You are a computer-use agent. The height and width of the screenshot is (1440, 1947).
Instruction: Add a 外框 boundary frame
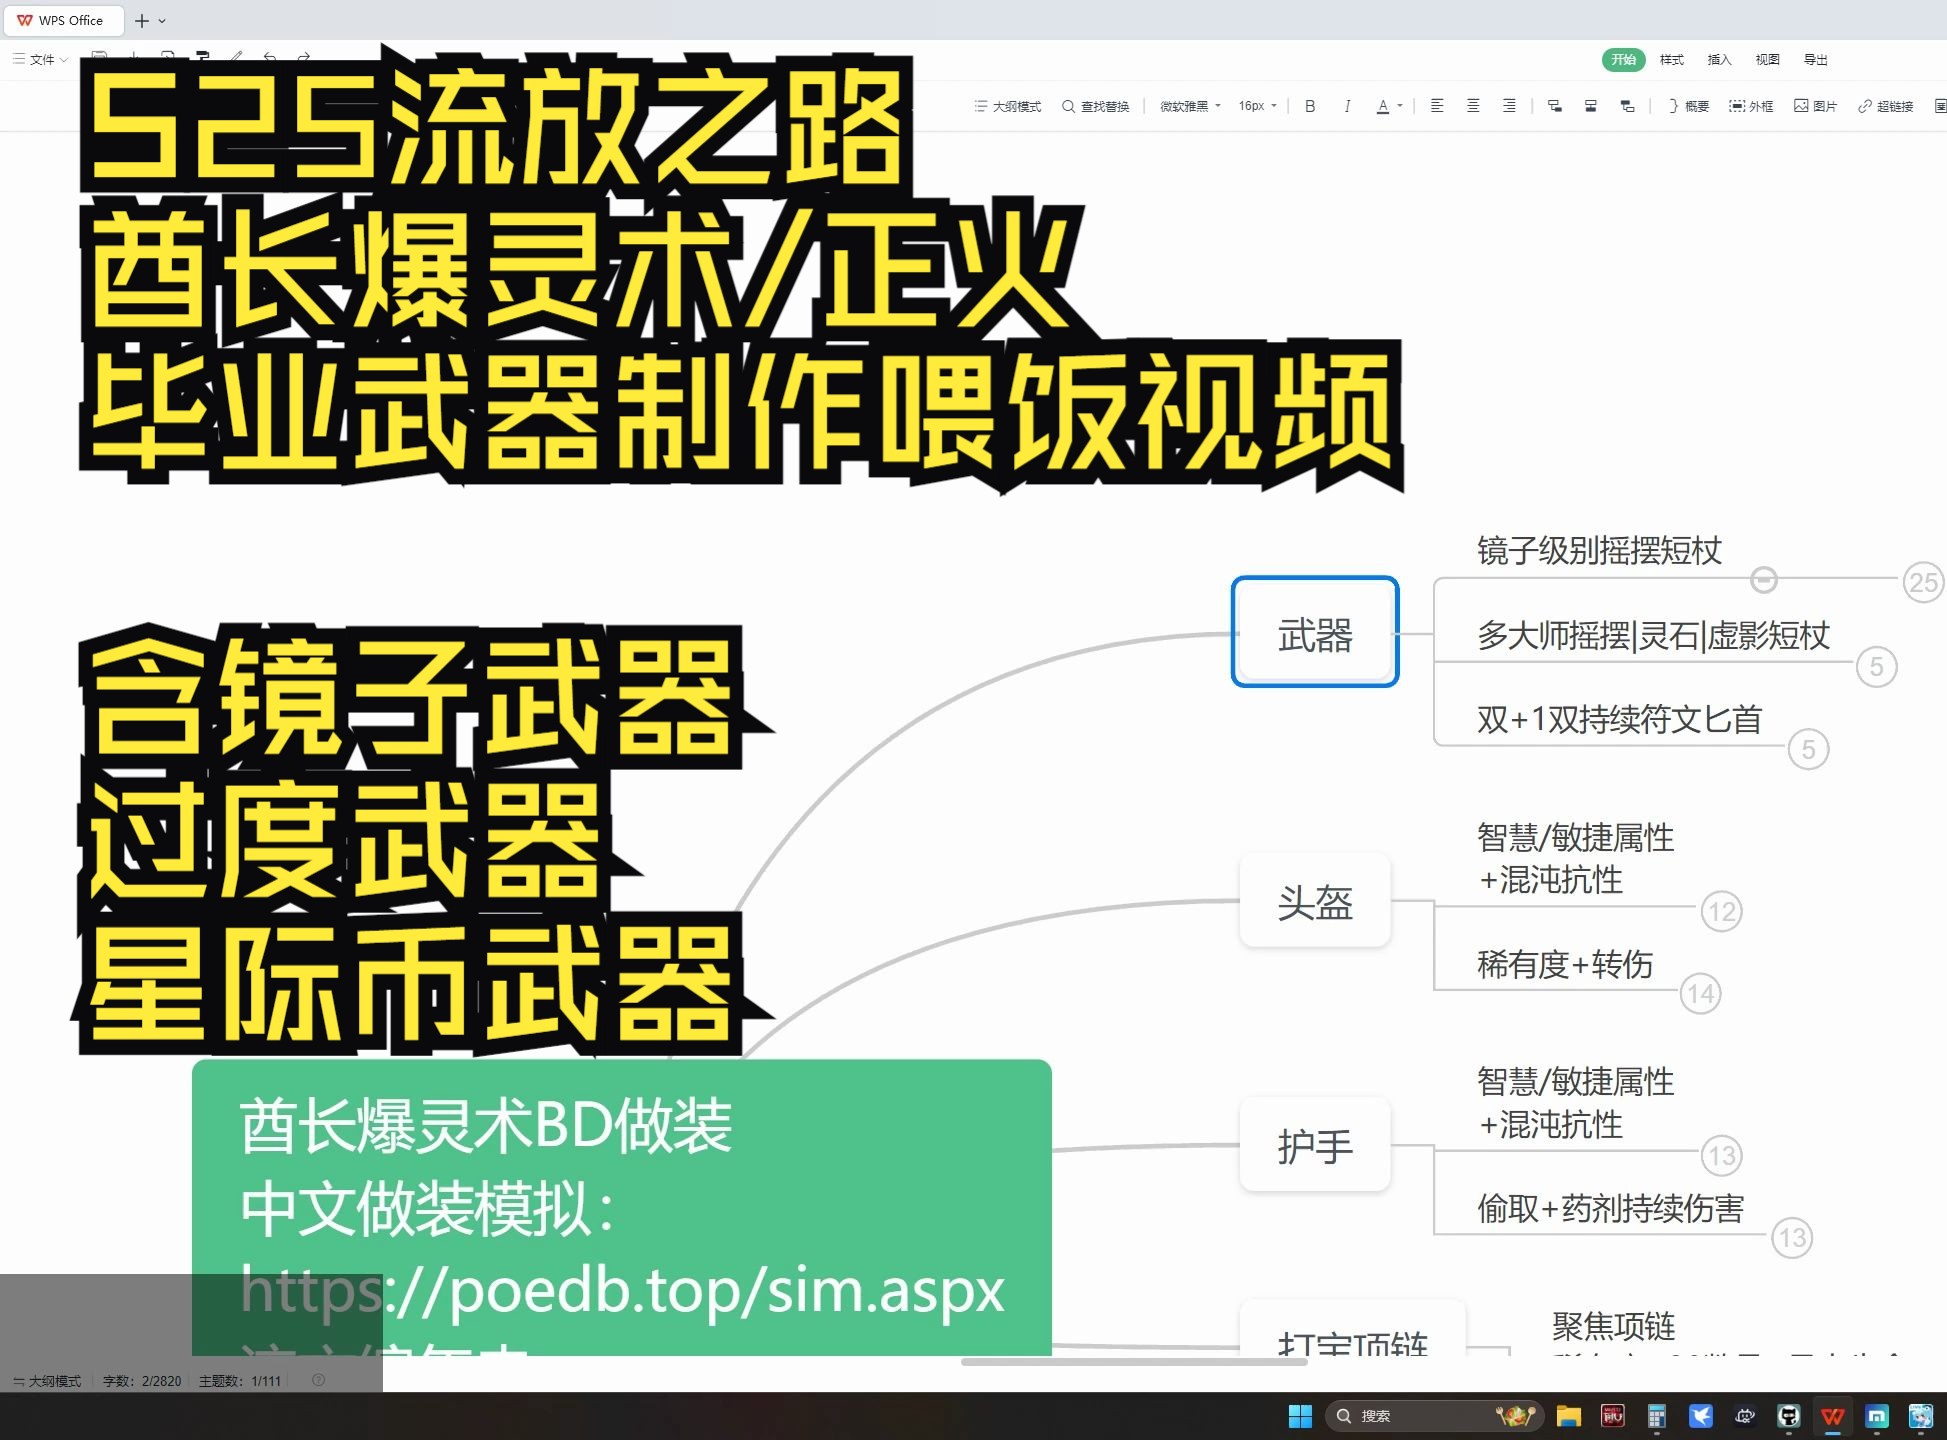click(1751, 106)
